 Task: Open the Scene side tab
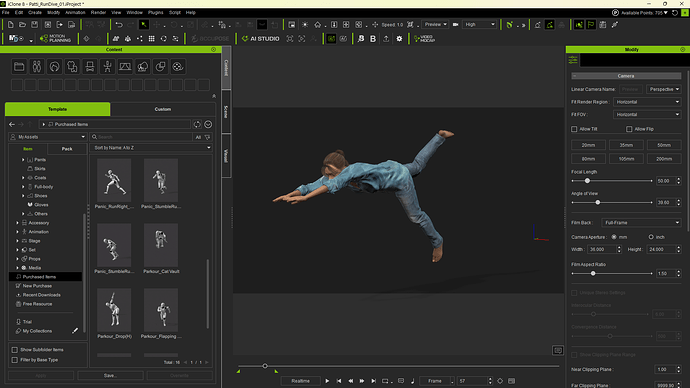pyautogui.click(x=226, y=112)
